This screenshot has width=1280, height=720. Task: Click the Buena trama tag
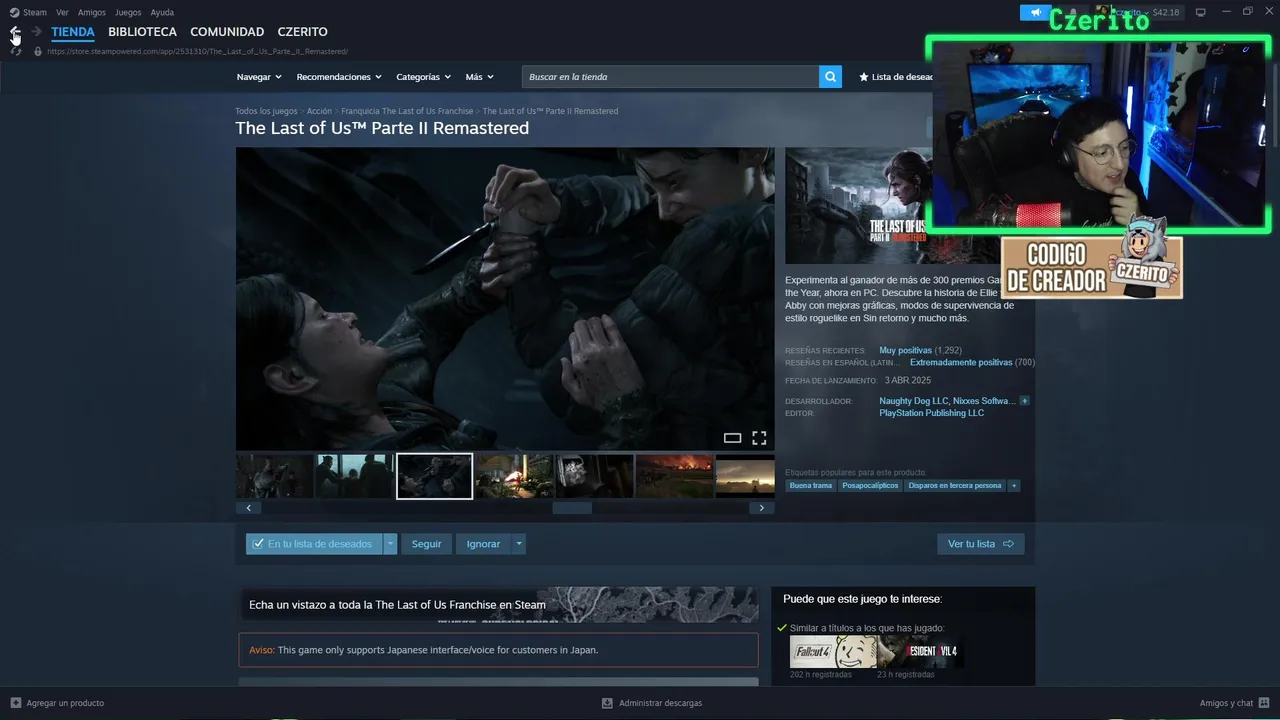(811, 486)
